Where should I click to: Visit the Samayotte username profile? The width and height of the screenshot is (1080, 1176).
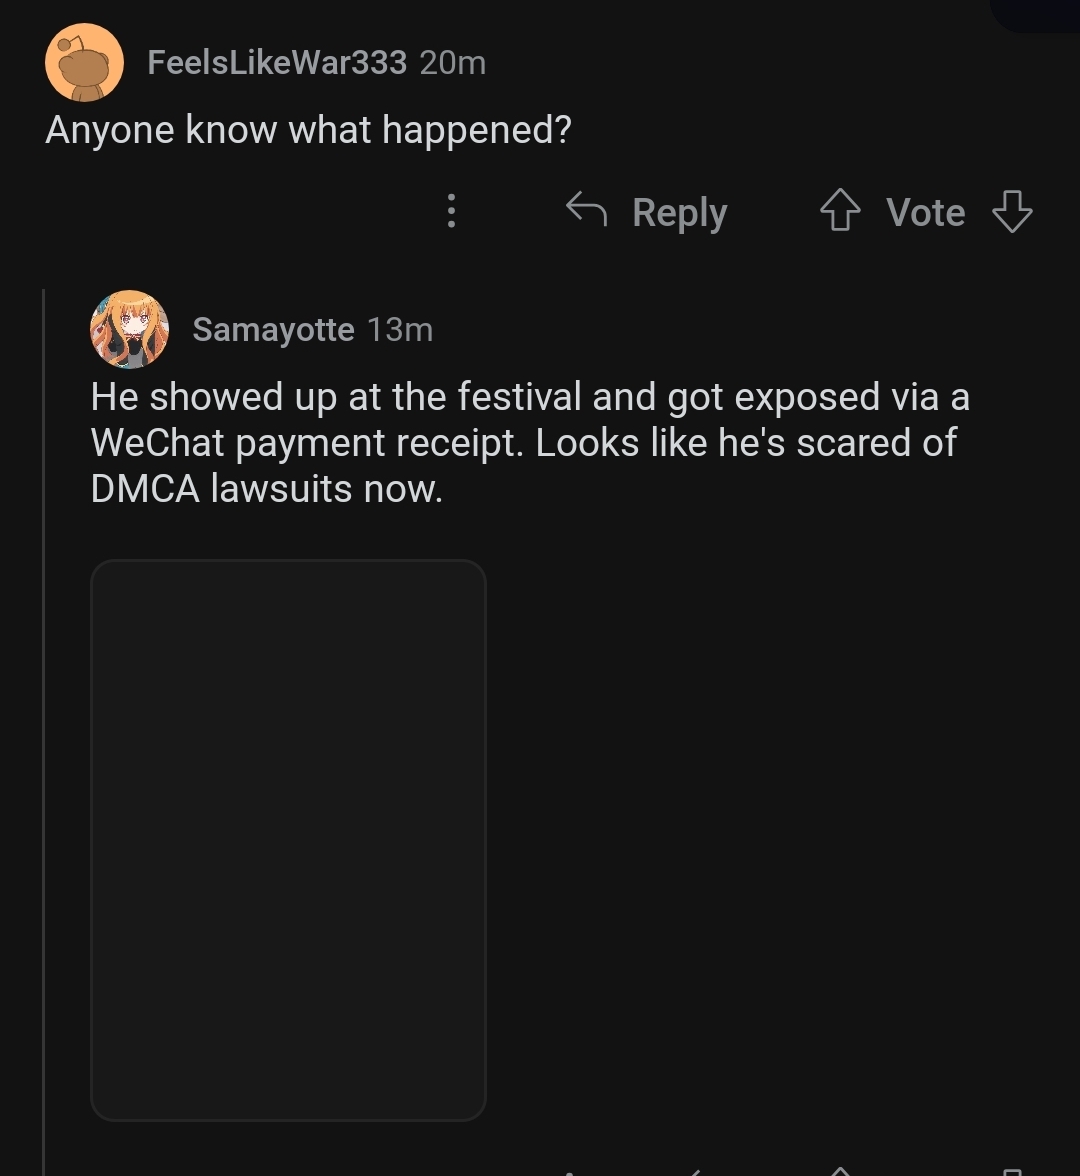273,329
